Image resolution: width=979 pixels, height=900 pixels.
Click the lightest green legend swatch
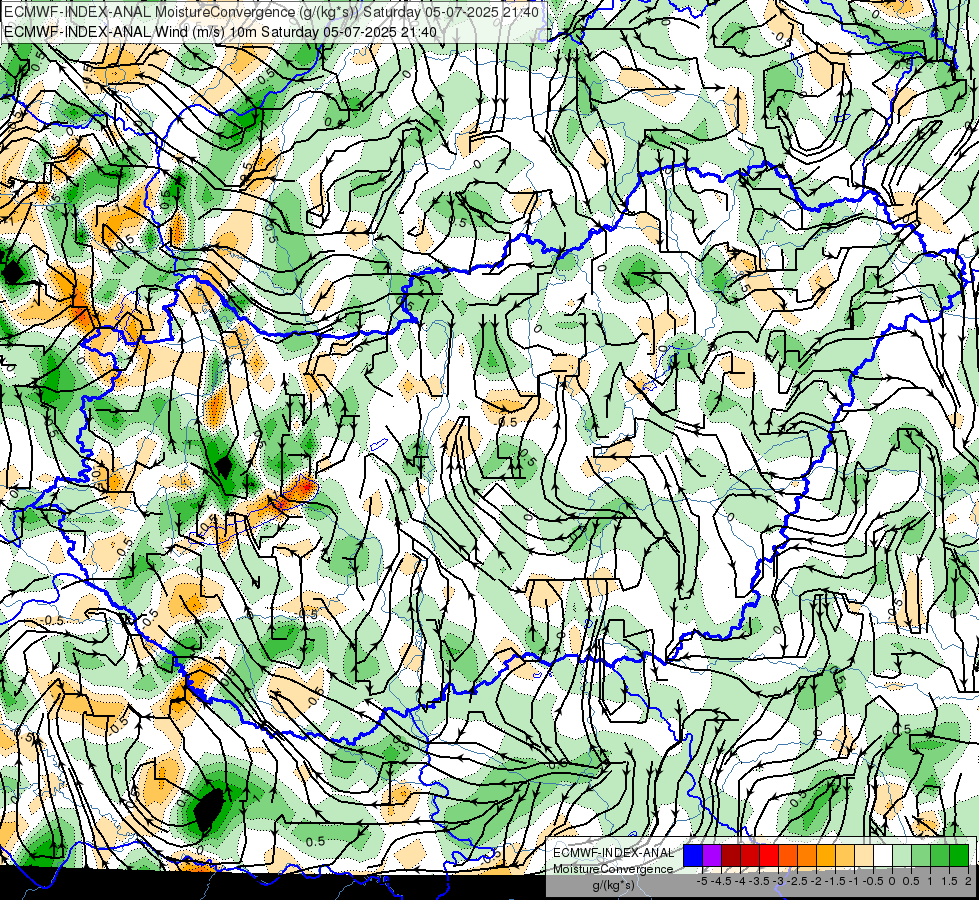[x=902, y=856]
